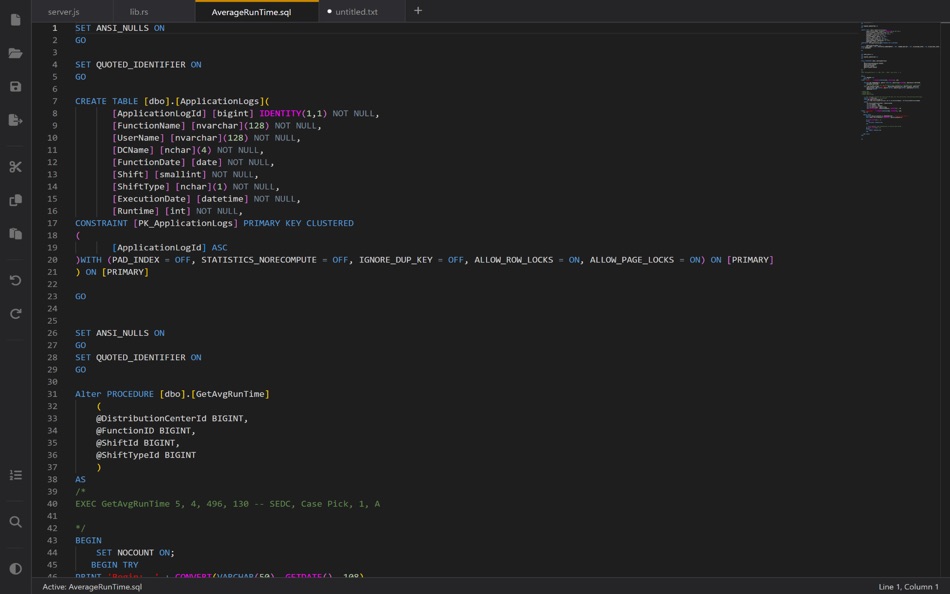Click '[DCName]' column on line 11
This screenshot has height=594, width=950.
(x=133, y=150)
